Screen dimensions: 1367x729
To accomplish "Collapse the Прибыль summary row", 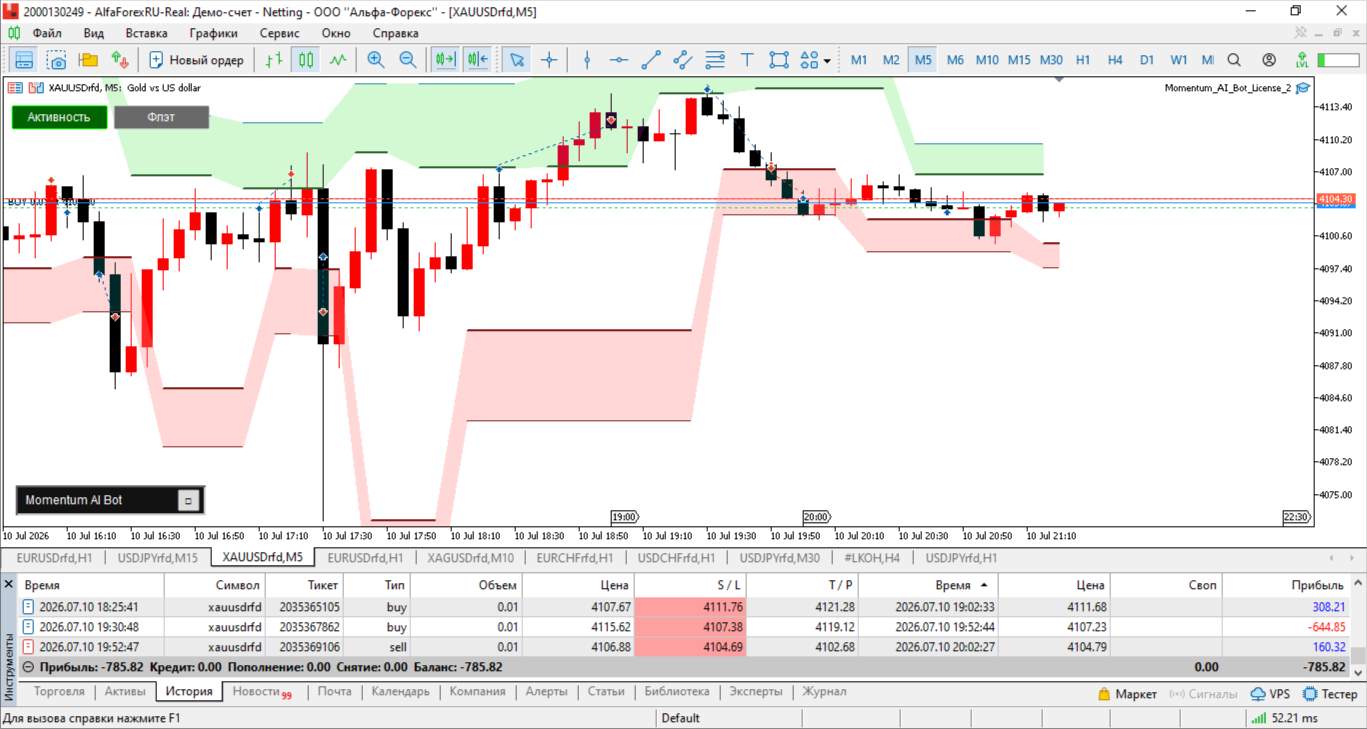I will click(x=28, y=667).
